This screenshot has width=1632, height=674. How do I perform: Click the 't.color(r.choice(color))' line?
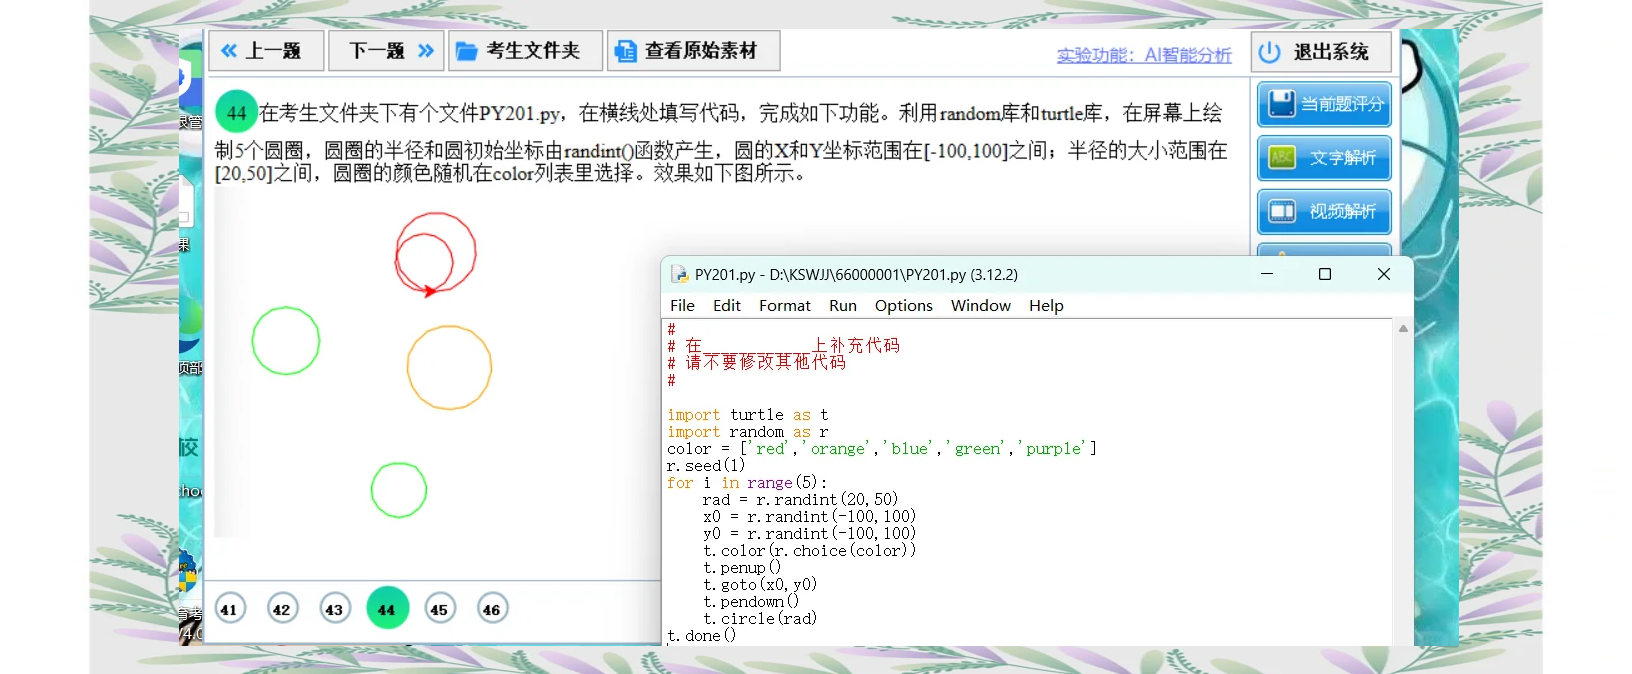[x=810, y=551]
